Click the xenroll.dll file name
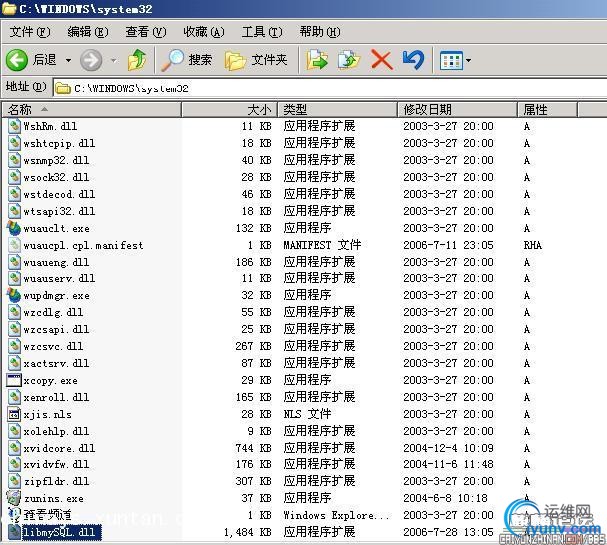 pyautogui.click(x=56, y=397)
